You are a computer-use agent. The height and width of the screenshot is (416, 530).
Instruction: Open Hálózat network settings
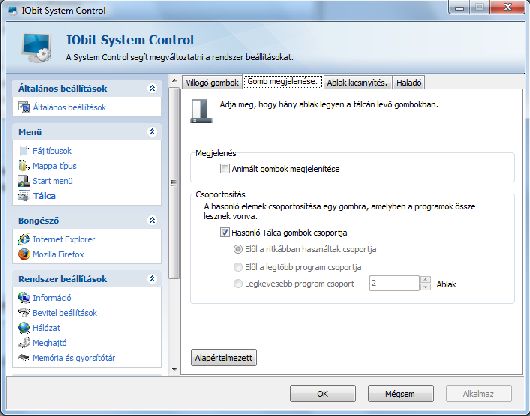tap(46, 328)
